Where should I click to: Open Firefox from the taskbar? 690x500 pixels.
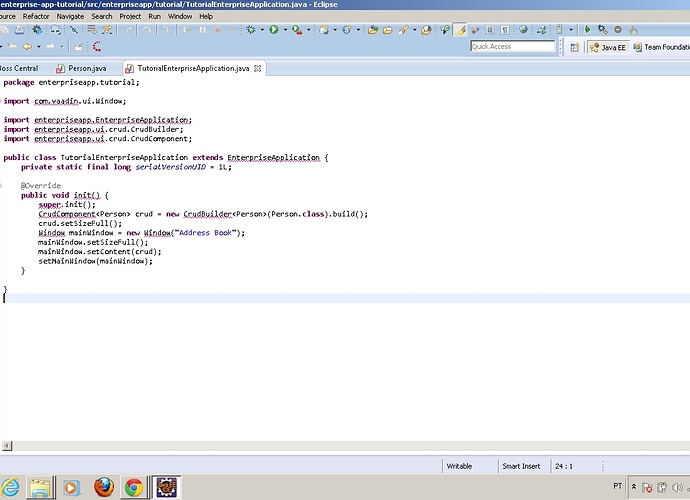[104, 487]
